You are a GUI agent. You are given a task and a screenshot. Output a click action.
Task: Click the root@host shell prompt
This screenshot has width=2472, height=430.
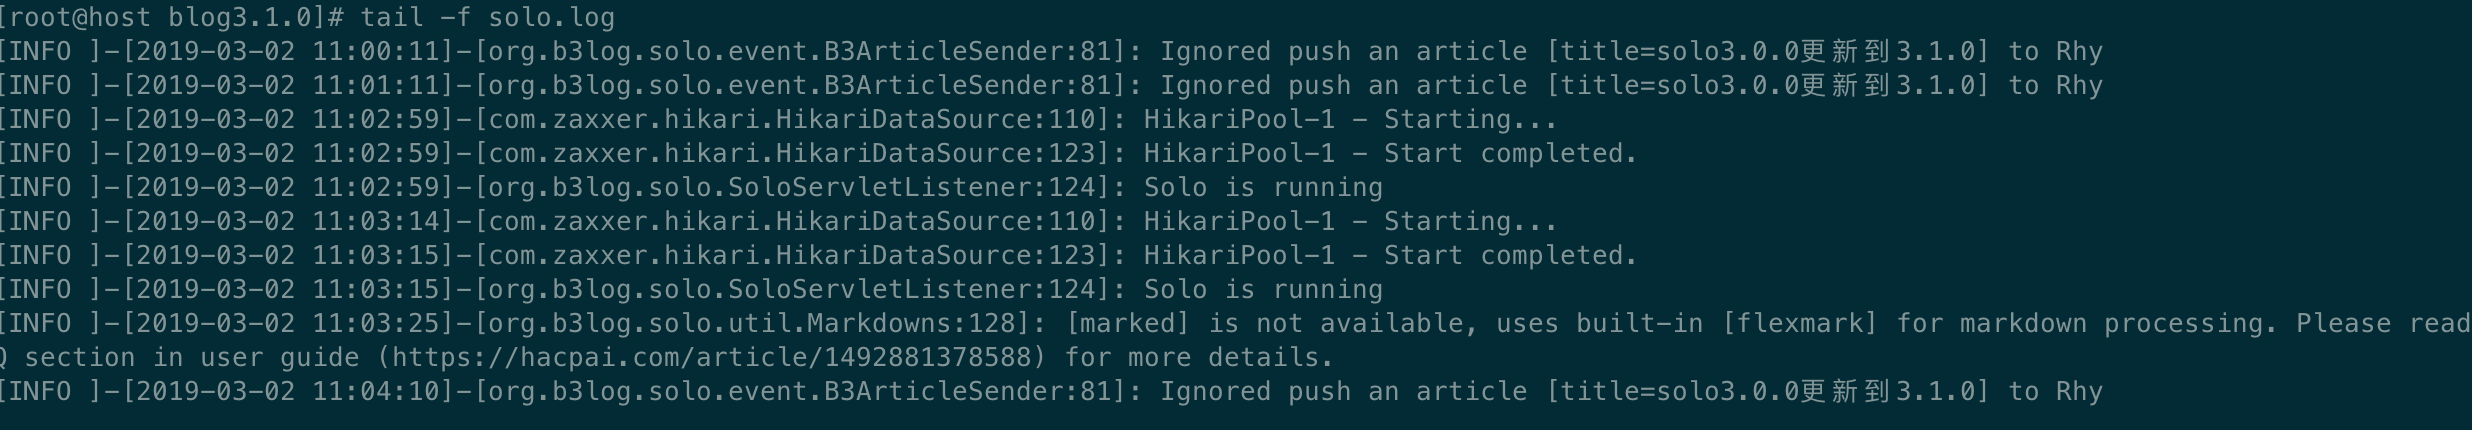pyautogui.click(x=80, y=17)
